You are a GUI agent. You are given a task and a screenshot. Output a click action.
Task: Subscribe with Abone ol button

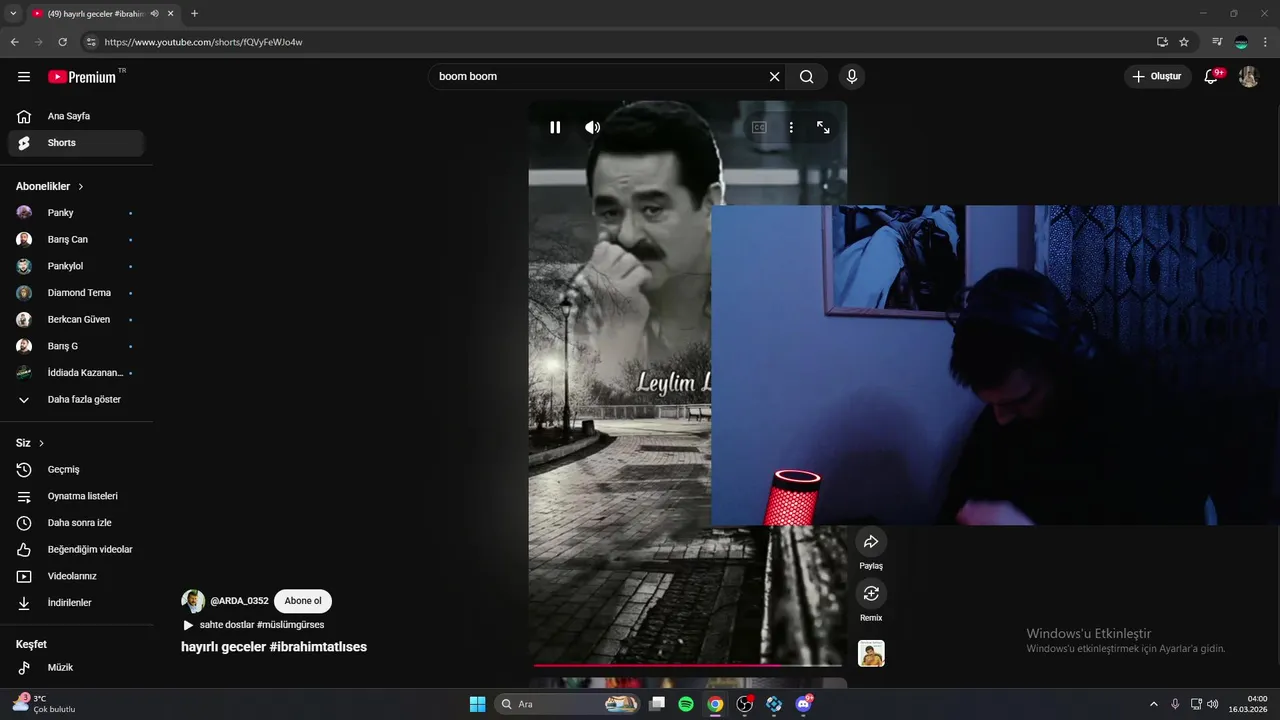303,601
